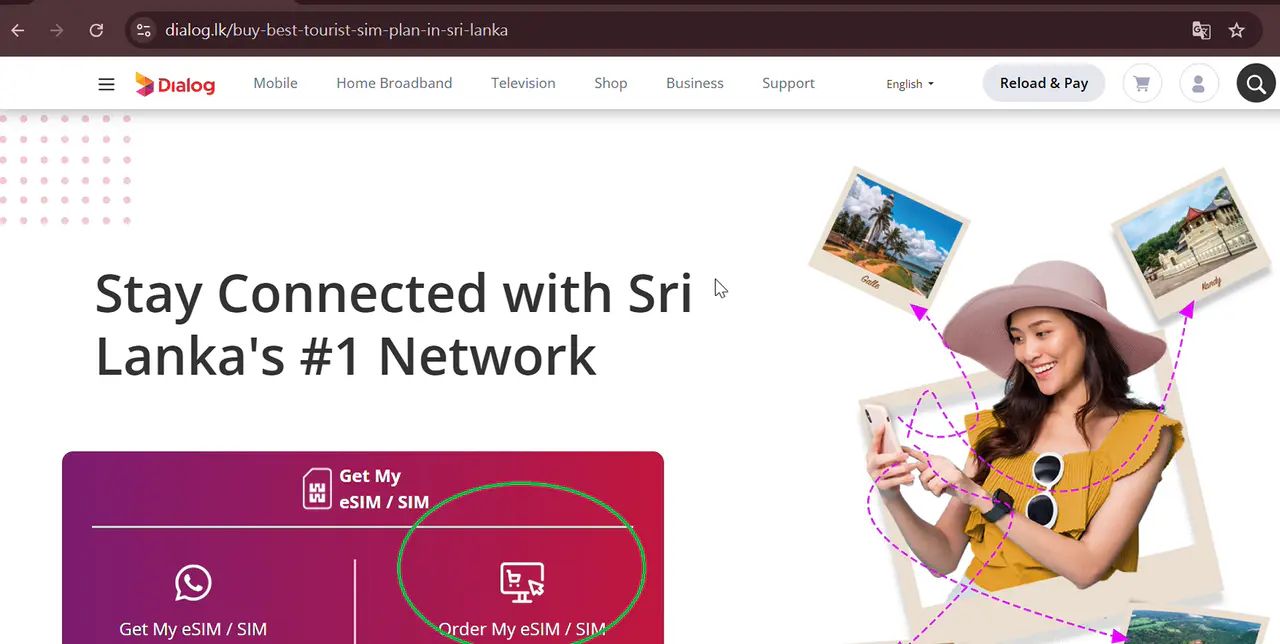Viewport: 1280px width, 644px height.
Task: Click the browser translate page icon
Action: [1201, 30]
